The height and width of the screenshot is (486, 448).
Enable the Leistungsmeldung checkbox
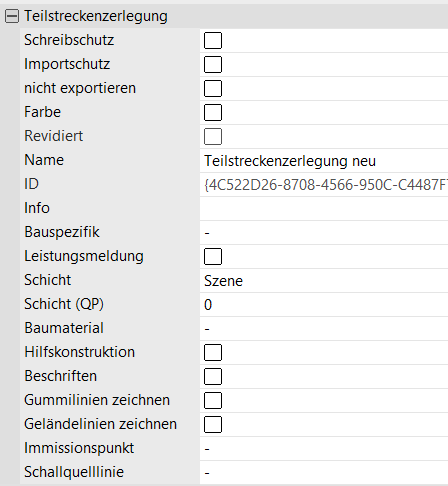tap(213, 256)
